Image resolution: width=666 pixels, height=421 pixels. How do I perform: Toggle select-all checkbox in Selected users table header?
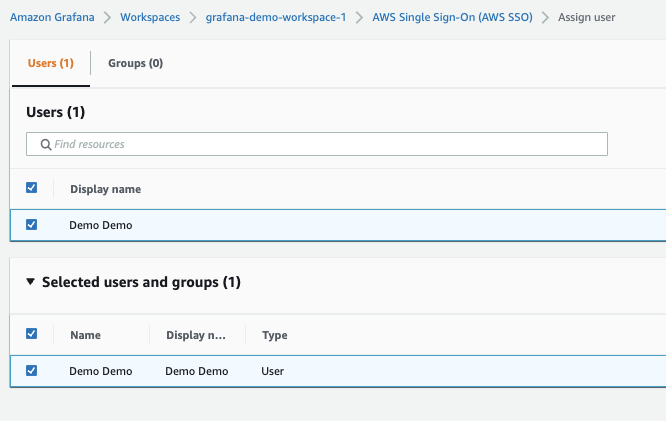pyautogui.click(x=31, y=334)
